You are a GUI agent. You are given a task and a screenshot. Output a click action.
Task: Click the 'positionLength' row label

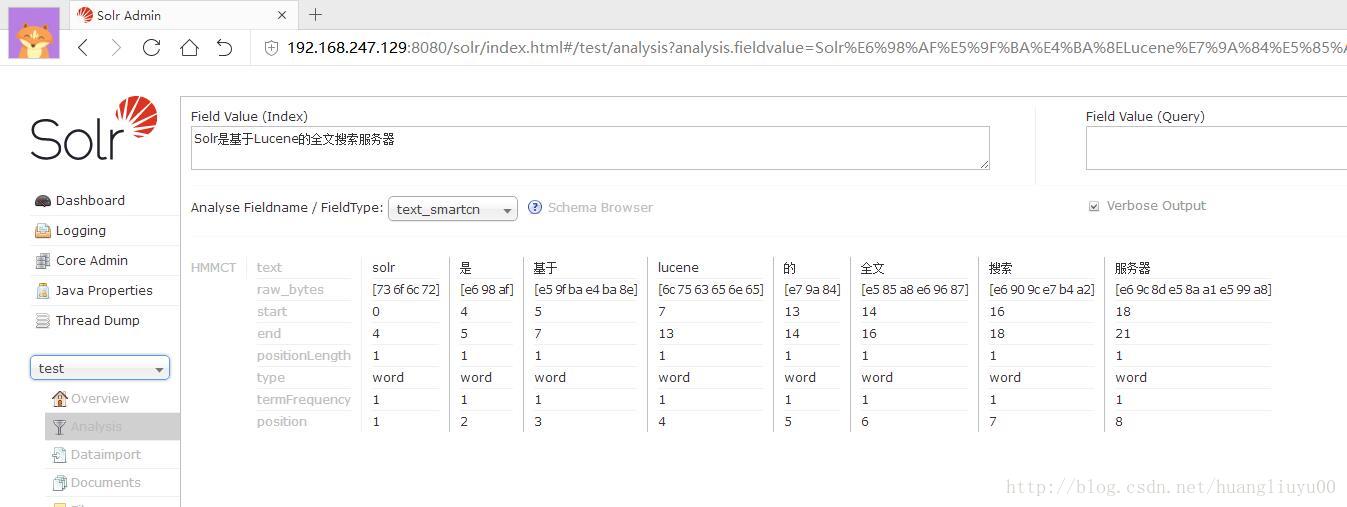coord(304,355)
